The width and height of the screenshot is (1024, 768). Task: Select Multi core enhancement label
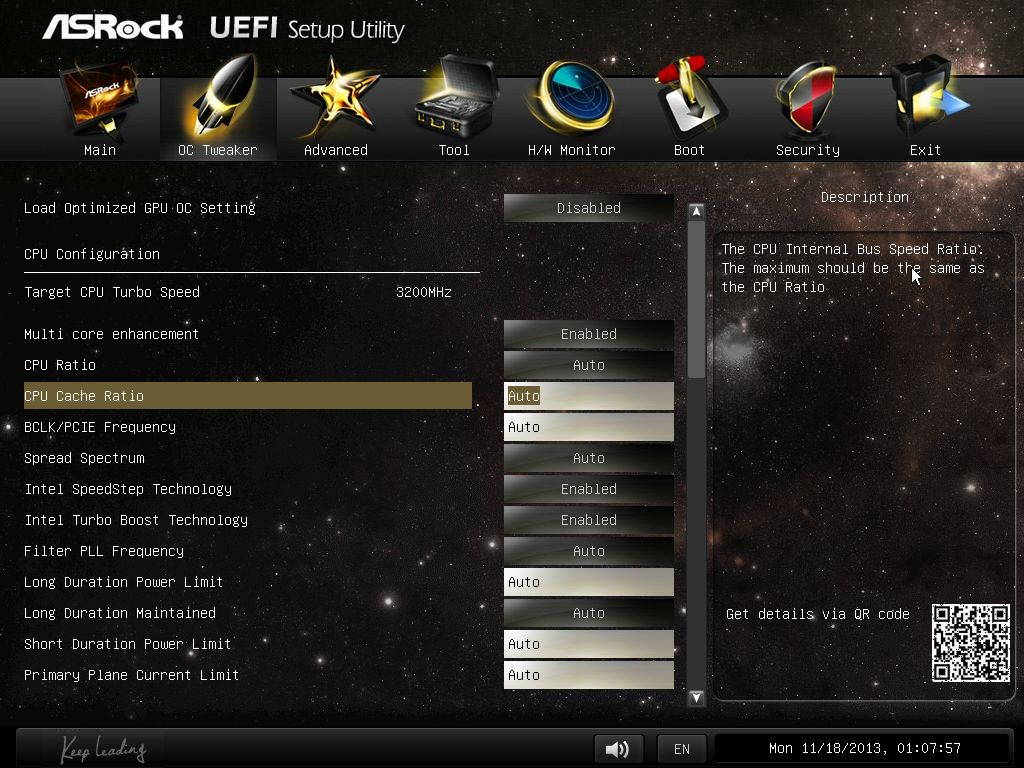click(x=111, y=334)
